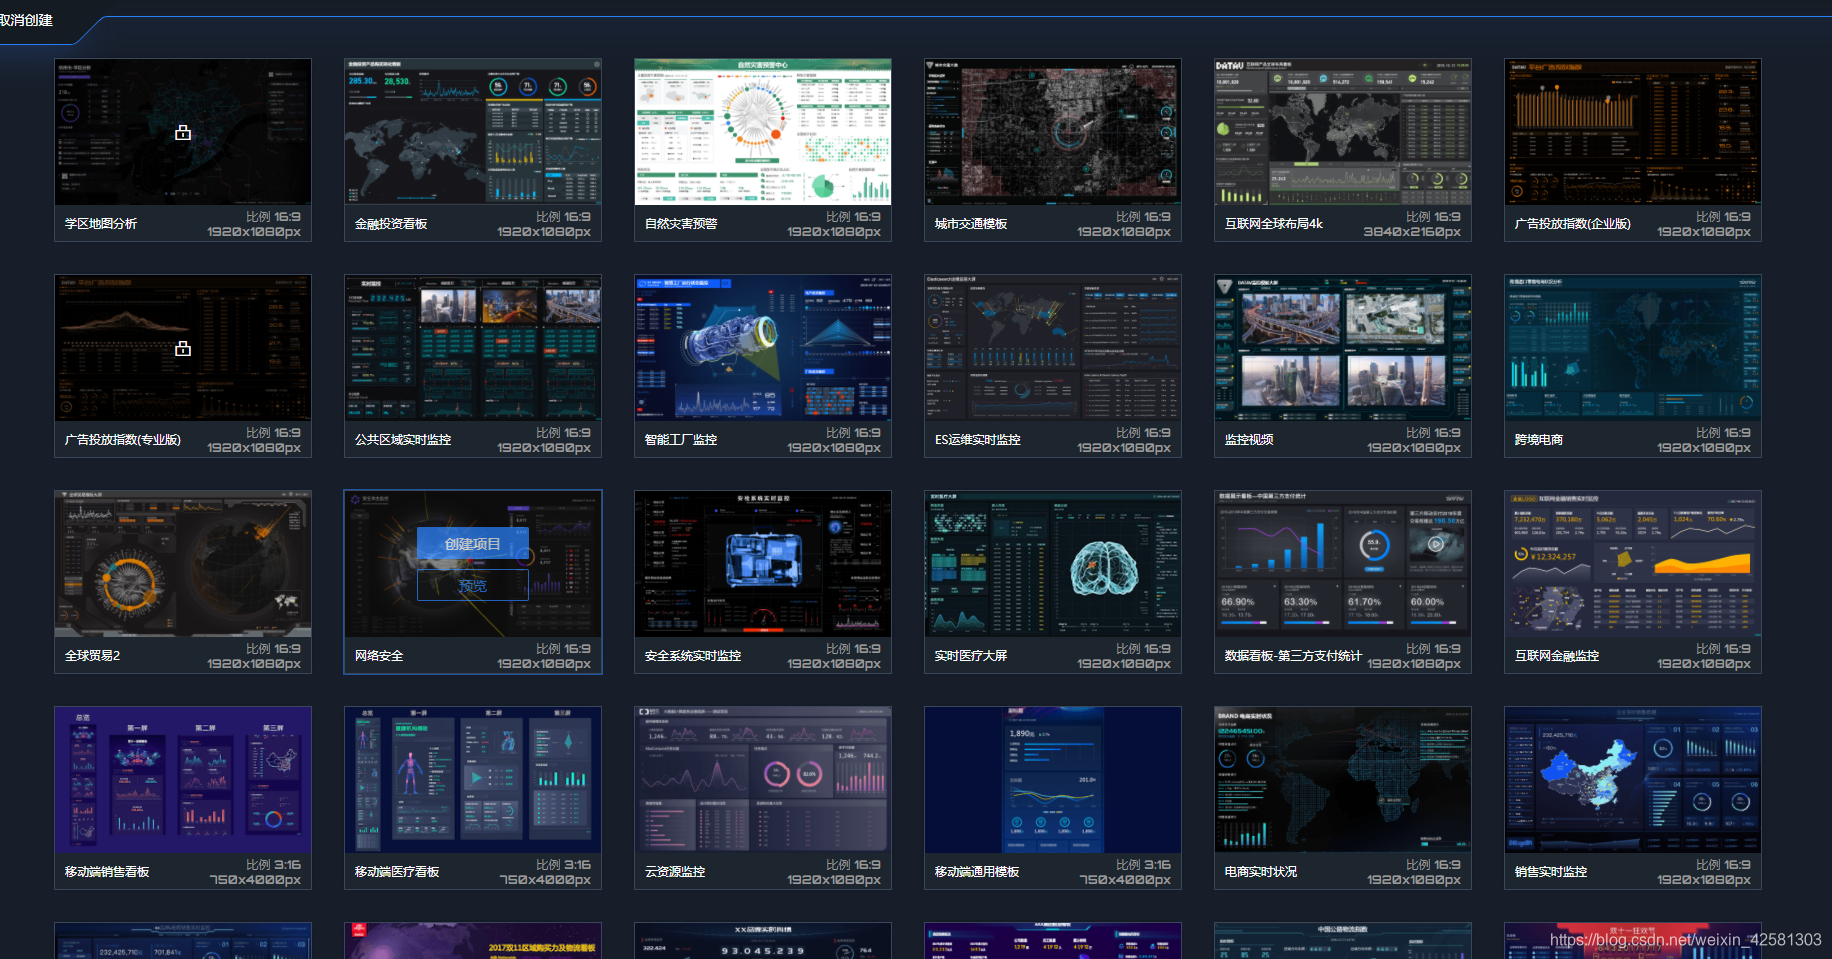
Task: Select the 互联网金融监控 template thumbnail
Action: (x=1633, y=564)
